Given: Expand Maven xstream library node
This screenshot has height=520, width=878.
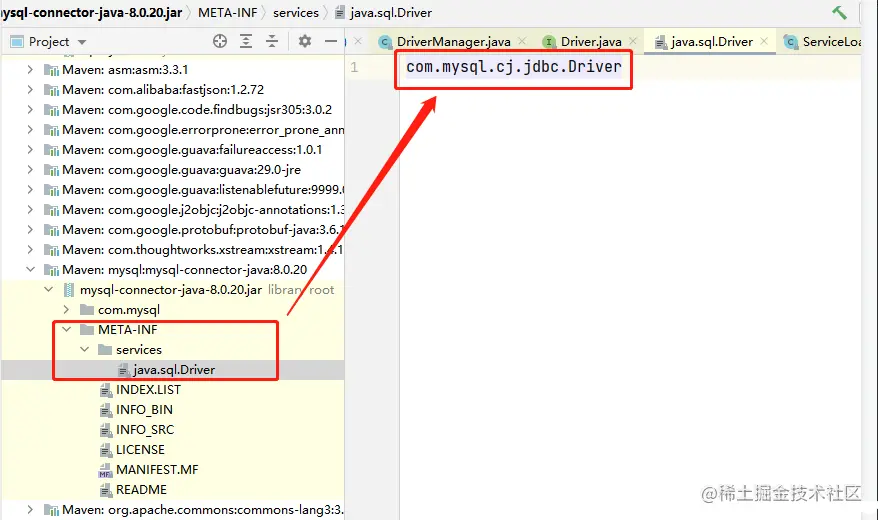Looking at the screenshot, I should [x=30, y=250].
